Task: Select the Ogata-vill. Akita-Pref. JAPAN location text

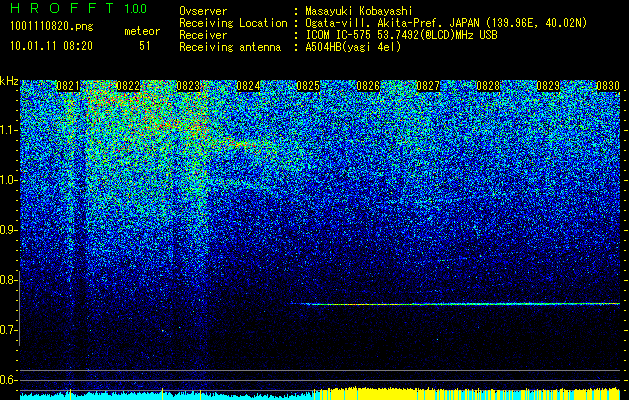Action: tap(446, 23)
